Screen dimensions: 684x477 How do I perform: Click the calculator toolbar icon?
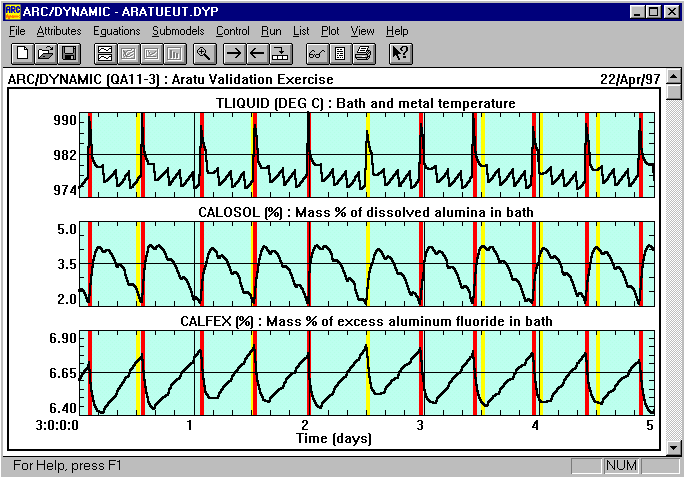(339, 53)
